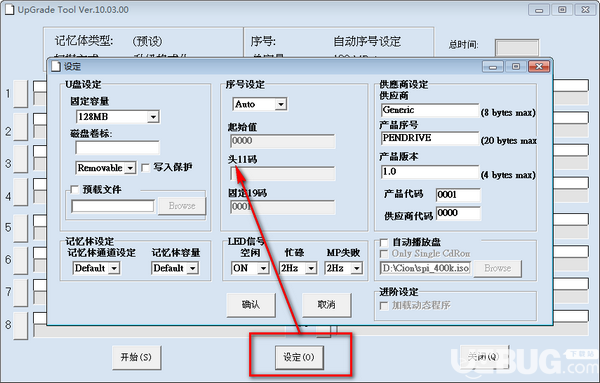Viewport: 600px width, 383px height.
Task: Click the 起始值 field showing 0000
Action: (x=283, y=141)
